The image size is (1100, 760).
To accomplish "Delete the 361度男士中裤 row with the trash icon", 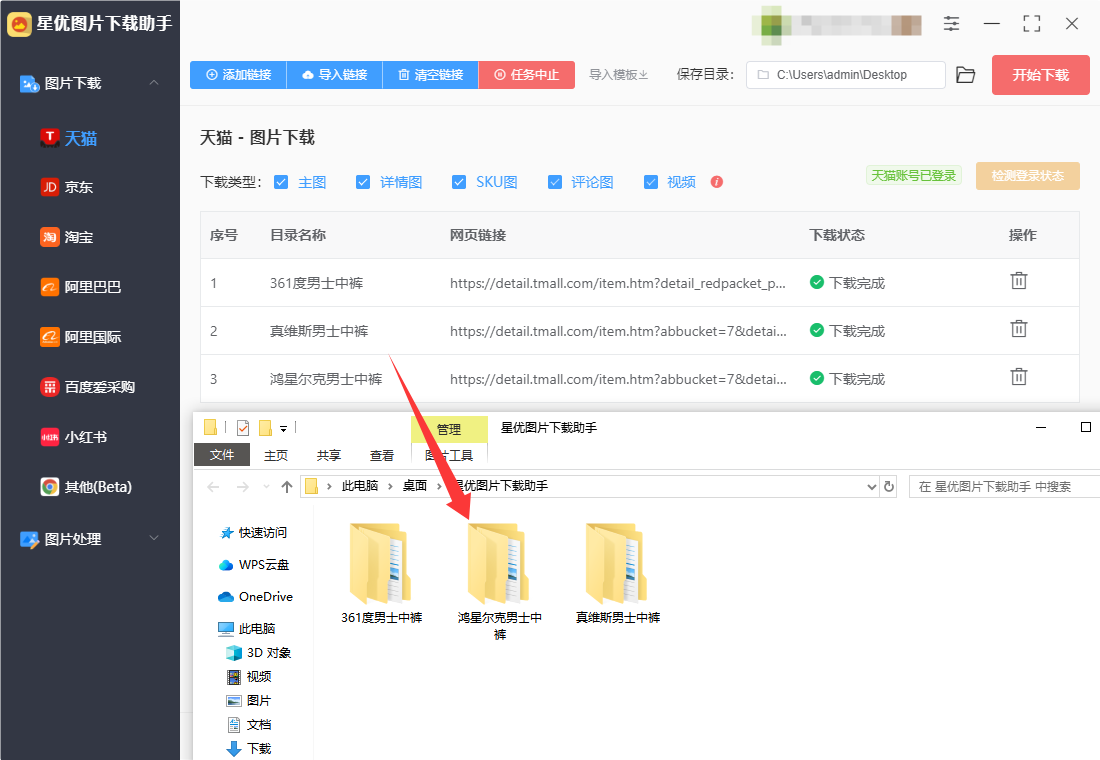I will (x=1019, y=281).
